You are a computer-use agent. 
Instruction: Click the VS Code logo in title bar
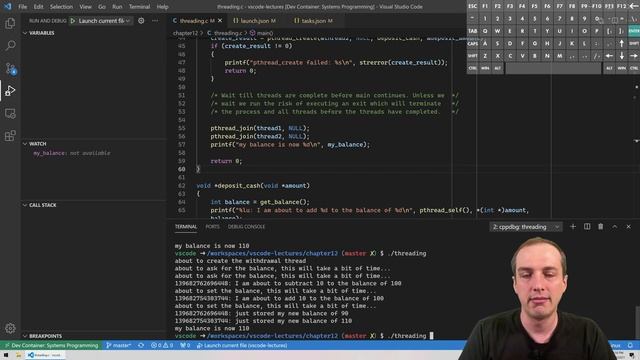pyautogui.click(x=7, y=7)
